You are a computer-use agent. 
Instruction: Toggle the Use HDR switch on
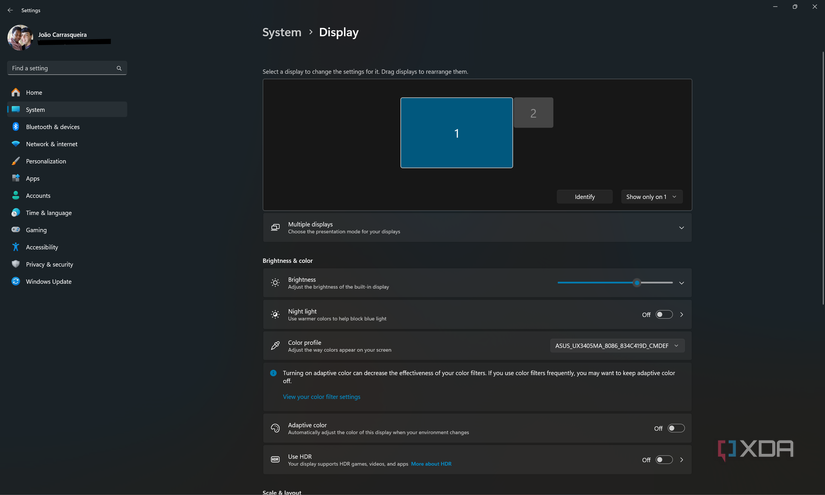pos(664,460)
